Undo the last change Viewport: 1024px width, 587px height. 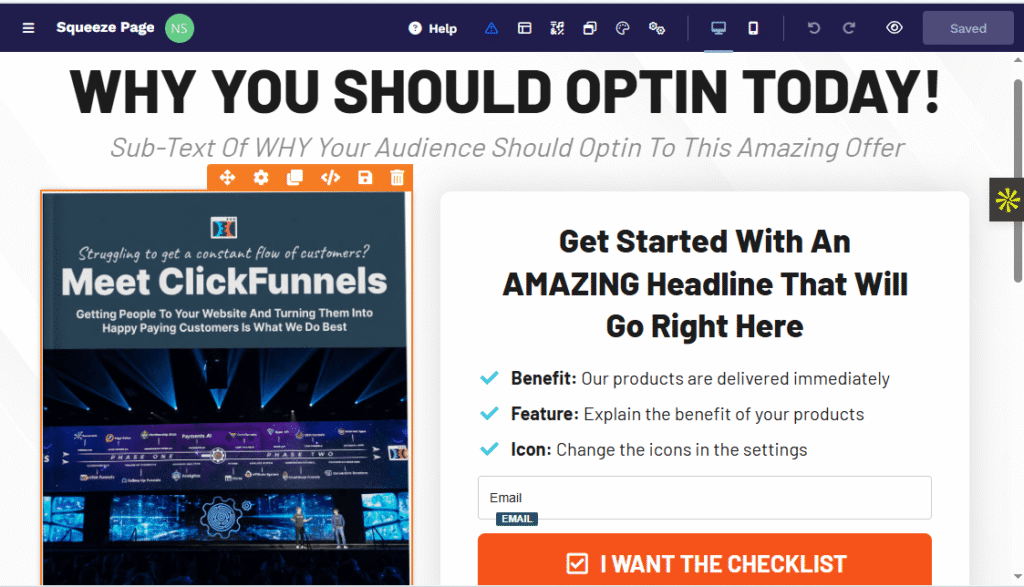pos(814,28)
